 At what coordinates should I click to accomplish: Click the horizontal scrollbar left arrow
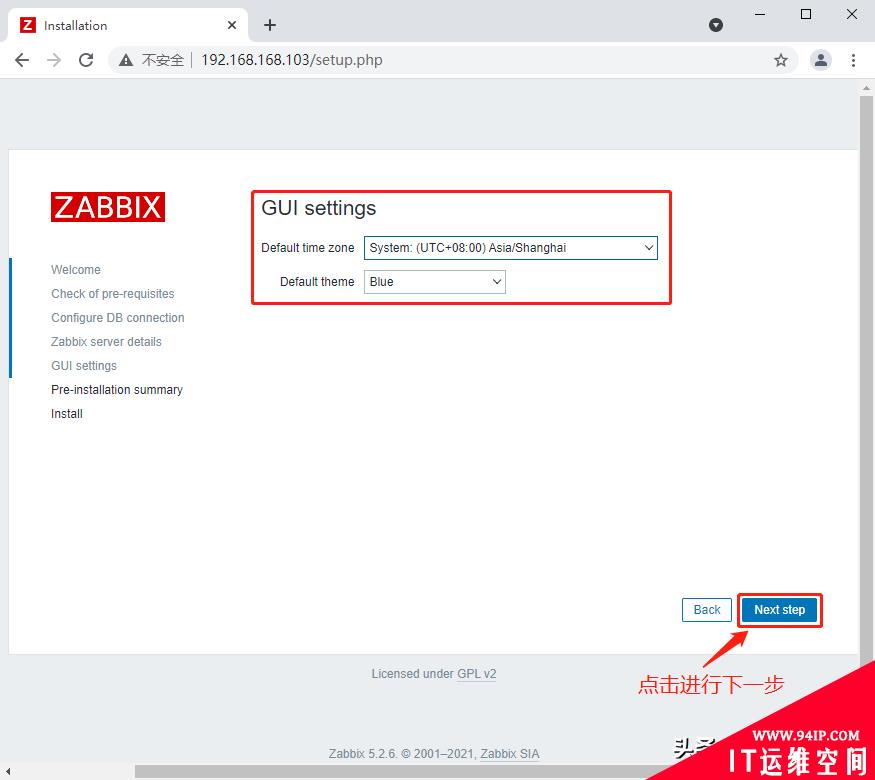tap(8, 772)
